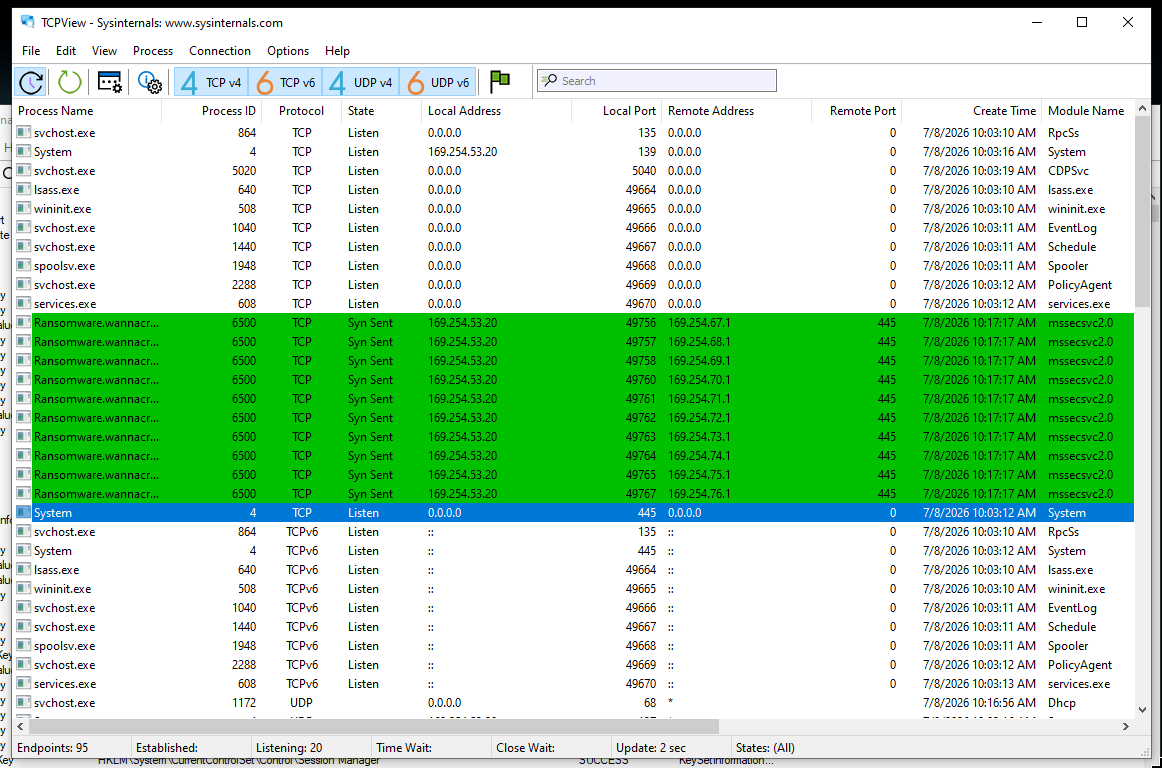Click the horizontal scrollbar right arrow
This screenshot has height=768, width=1162.
coord(1126,726)
